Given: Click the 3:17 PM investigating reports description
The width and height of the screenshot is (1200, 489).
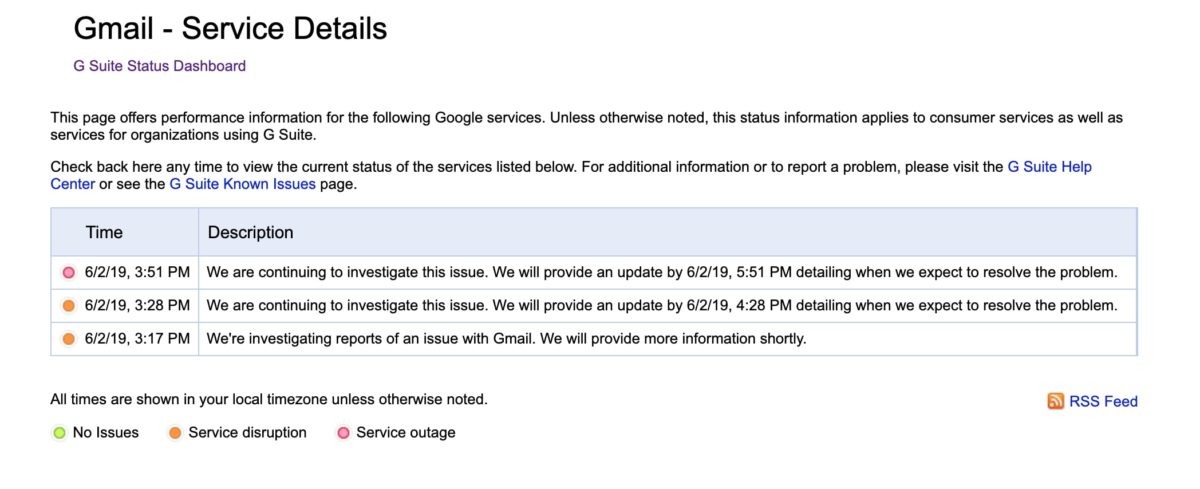Looking at the screenshot, I should 506,339.
